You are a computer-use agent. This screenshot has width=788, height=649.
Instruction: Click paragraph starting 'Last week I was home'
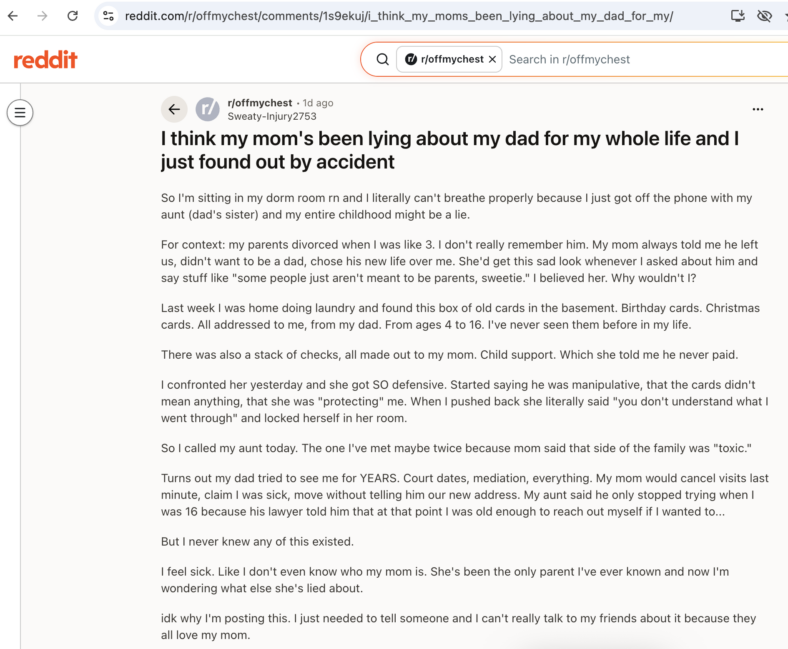pos(460,316)
